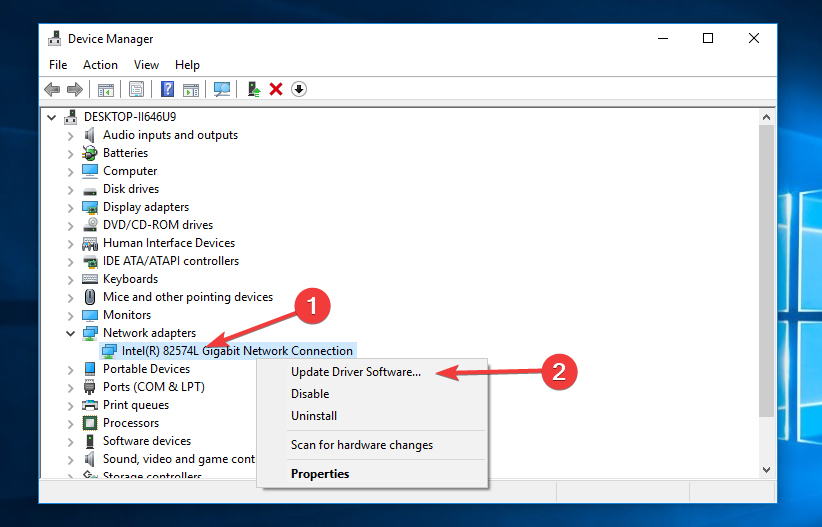Select the DVD/CD-ROM drives disc icon
The width and height of the screenshot is (822, 527).
pos(90,224)
